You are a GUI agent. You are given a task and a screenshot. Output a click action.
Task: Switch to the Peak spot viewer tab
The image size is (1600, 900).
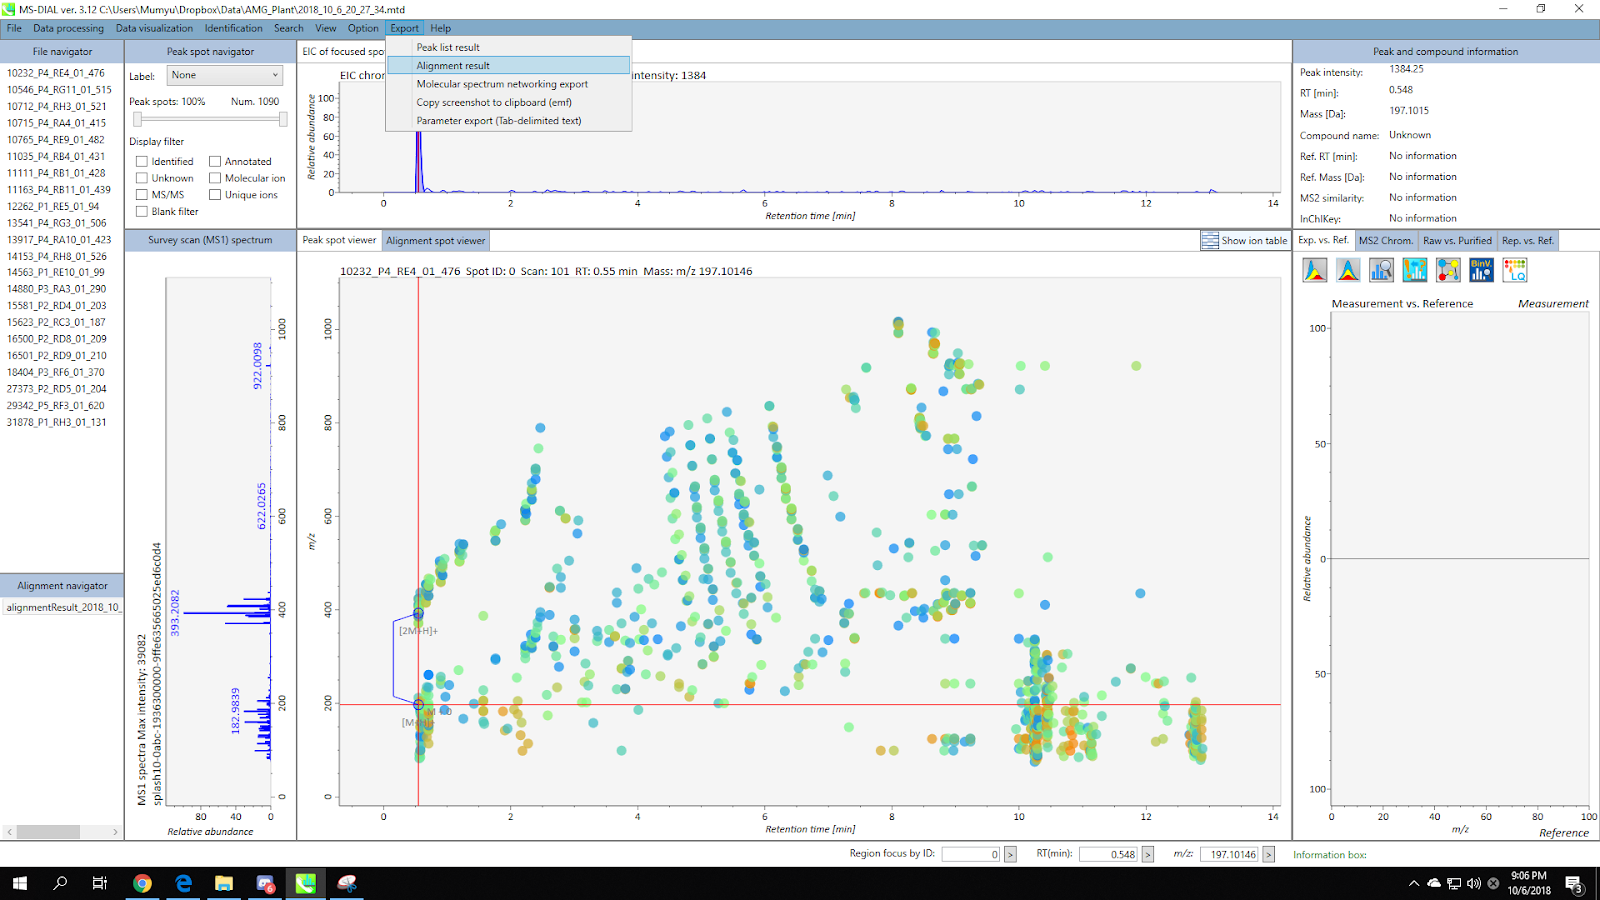pos(340,240)
